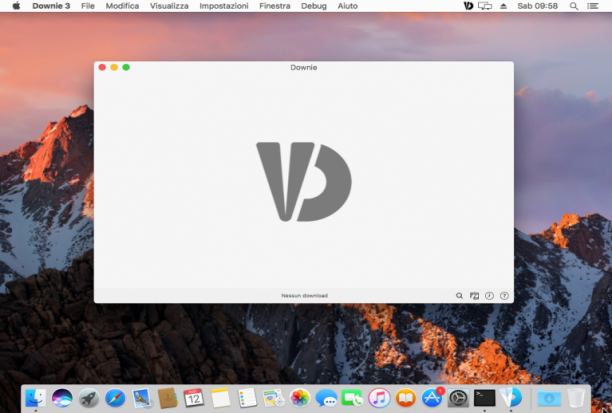Image resolution: width=612 pixels, height=413 pixels.
Task: Open Mail stamp icon in the Dock
Action: point(141,398)
